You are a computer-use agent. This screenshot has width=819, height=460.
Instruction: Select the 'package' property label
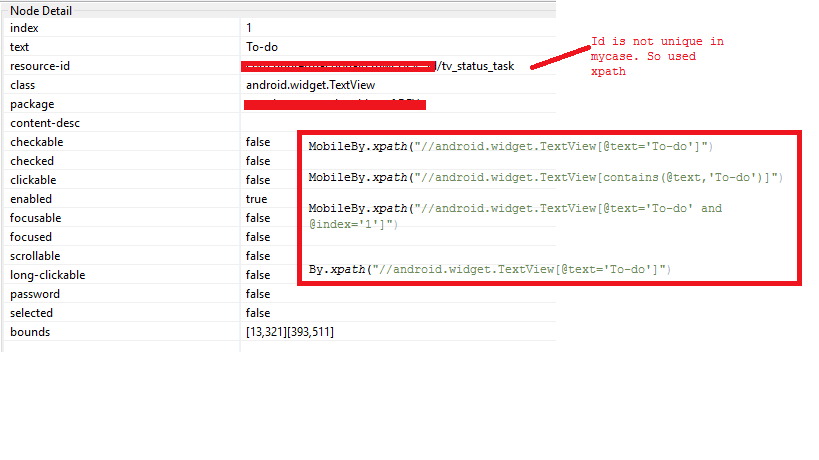(x=32, y=104)
